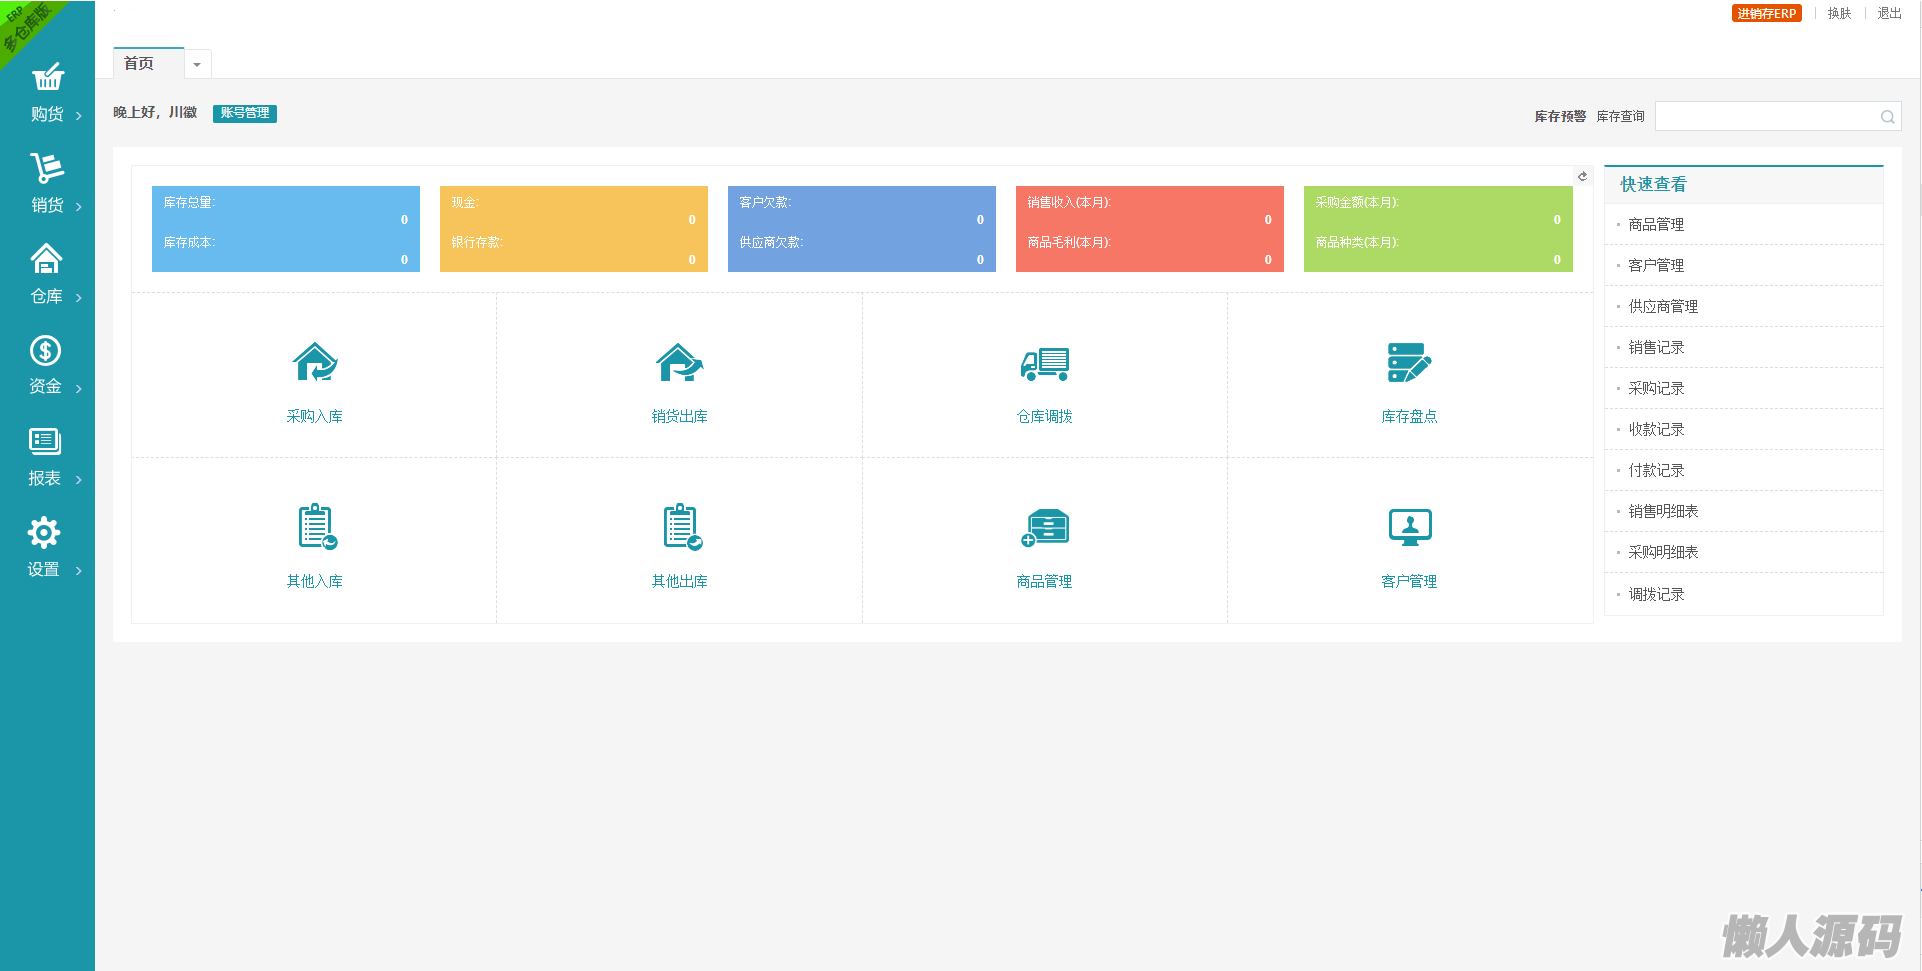This screenshot has width=1922, height=971.
Task: Click the refresh icon above the stats cards
Action: pos(1582,176)
